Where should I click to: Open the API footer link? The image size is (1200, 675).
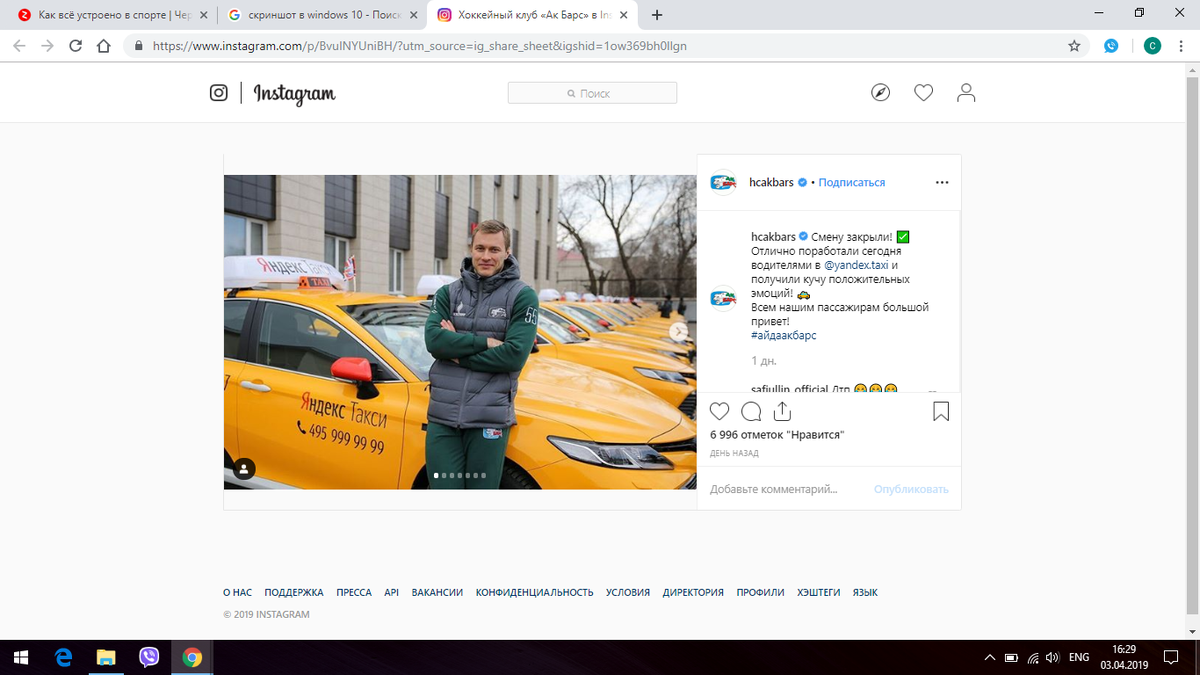[391, 592]
